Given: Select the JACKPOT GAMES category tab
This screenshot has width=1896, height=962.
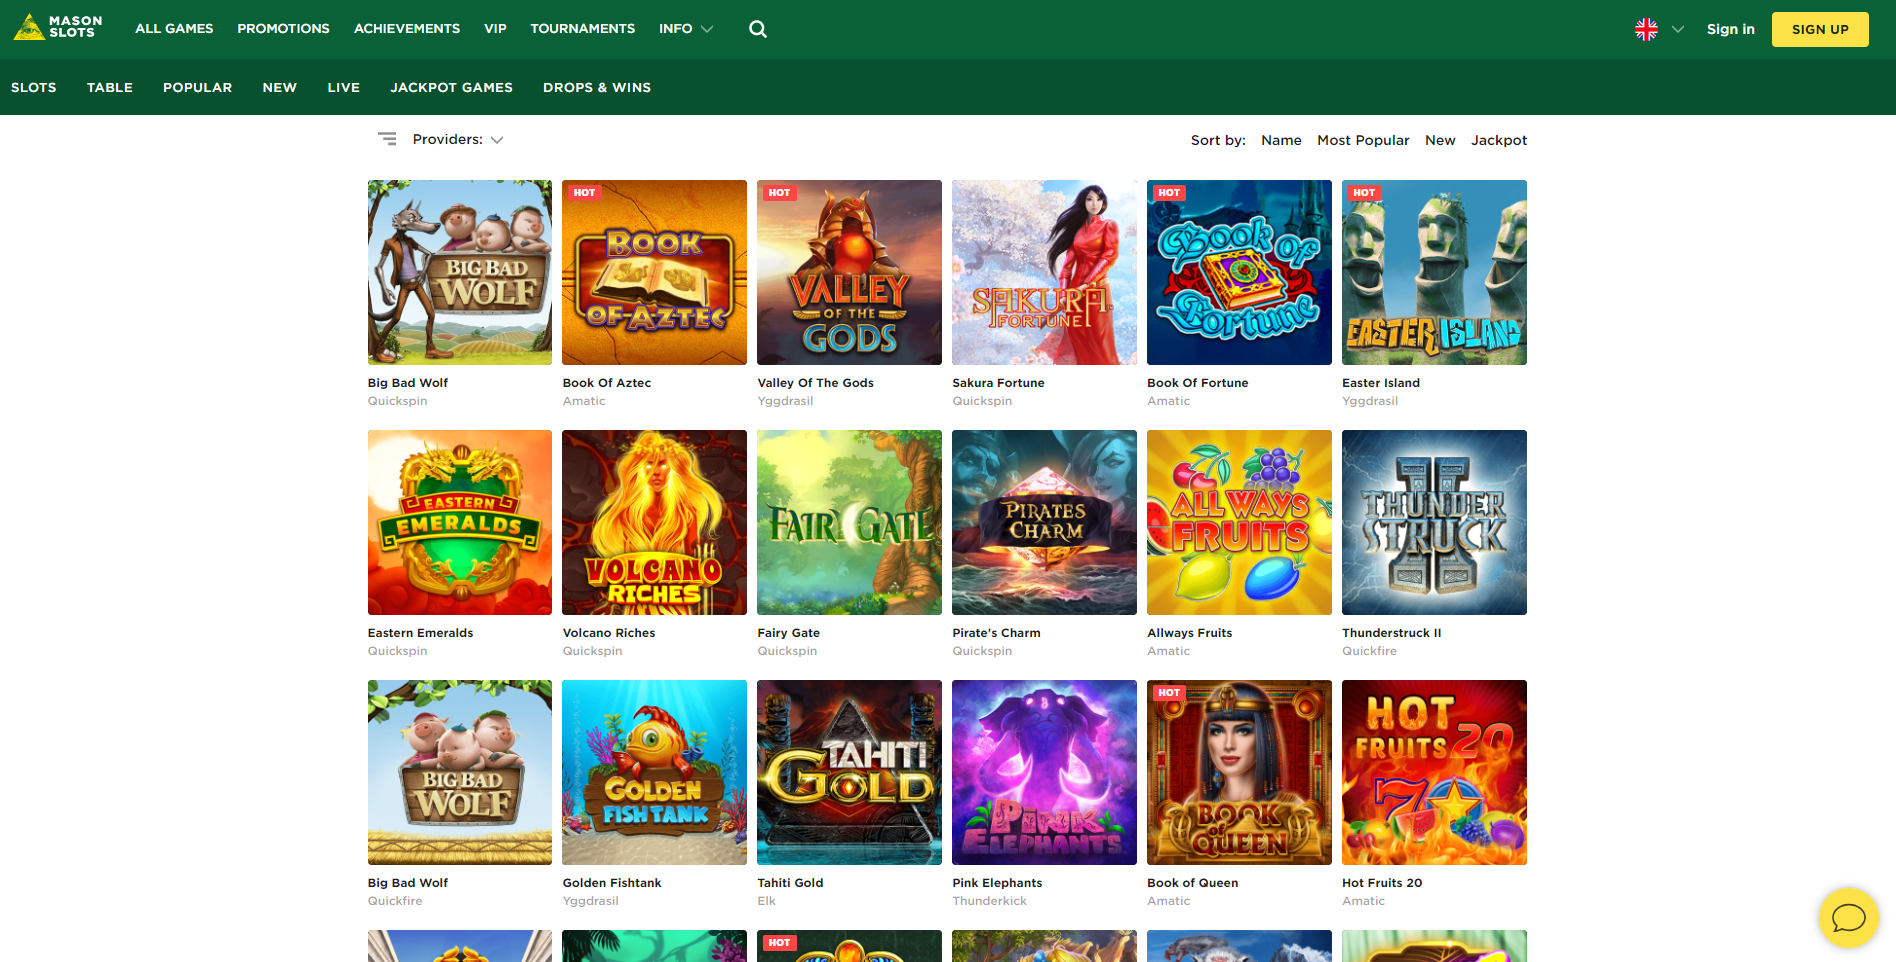Looking at the screenshot, I should tap(451, 88).
